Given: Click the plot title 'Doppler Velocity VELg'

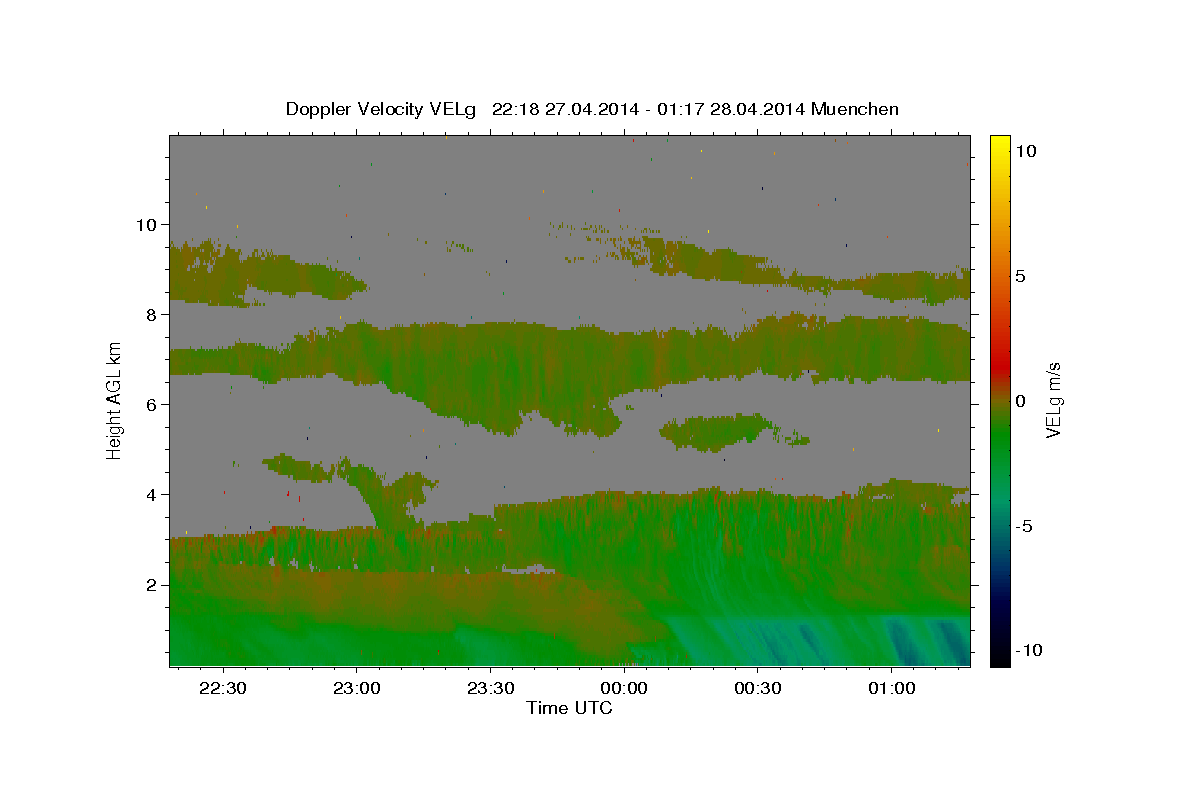Looking at the screenshot, I should tap(380, 109).
